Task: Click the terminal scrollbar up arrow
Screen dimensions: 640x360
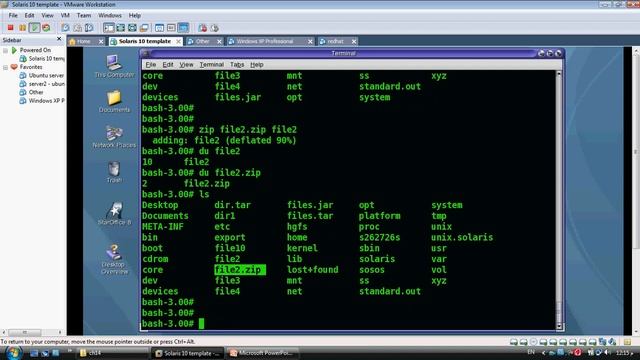Action: 559,74
